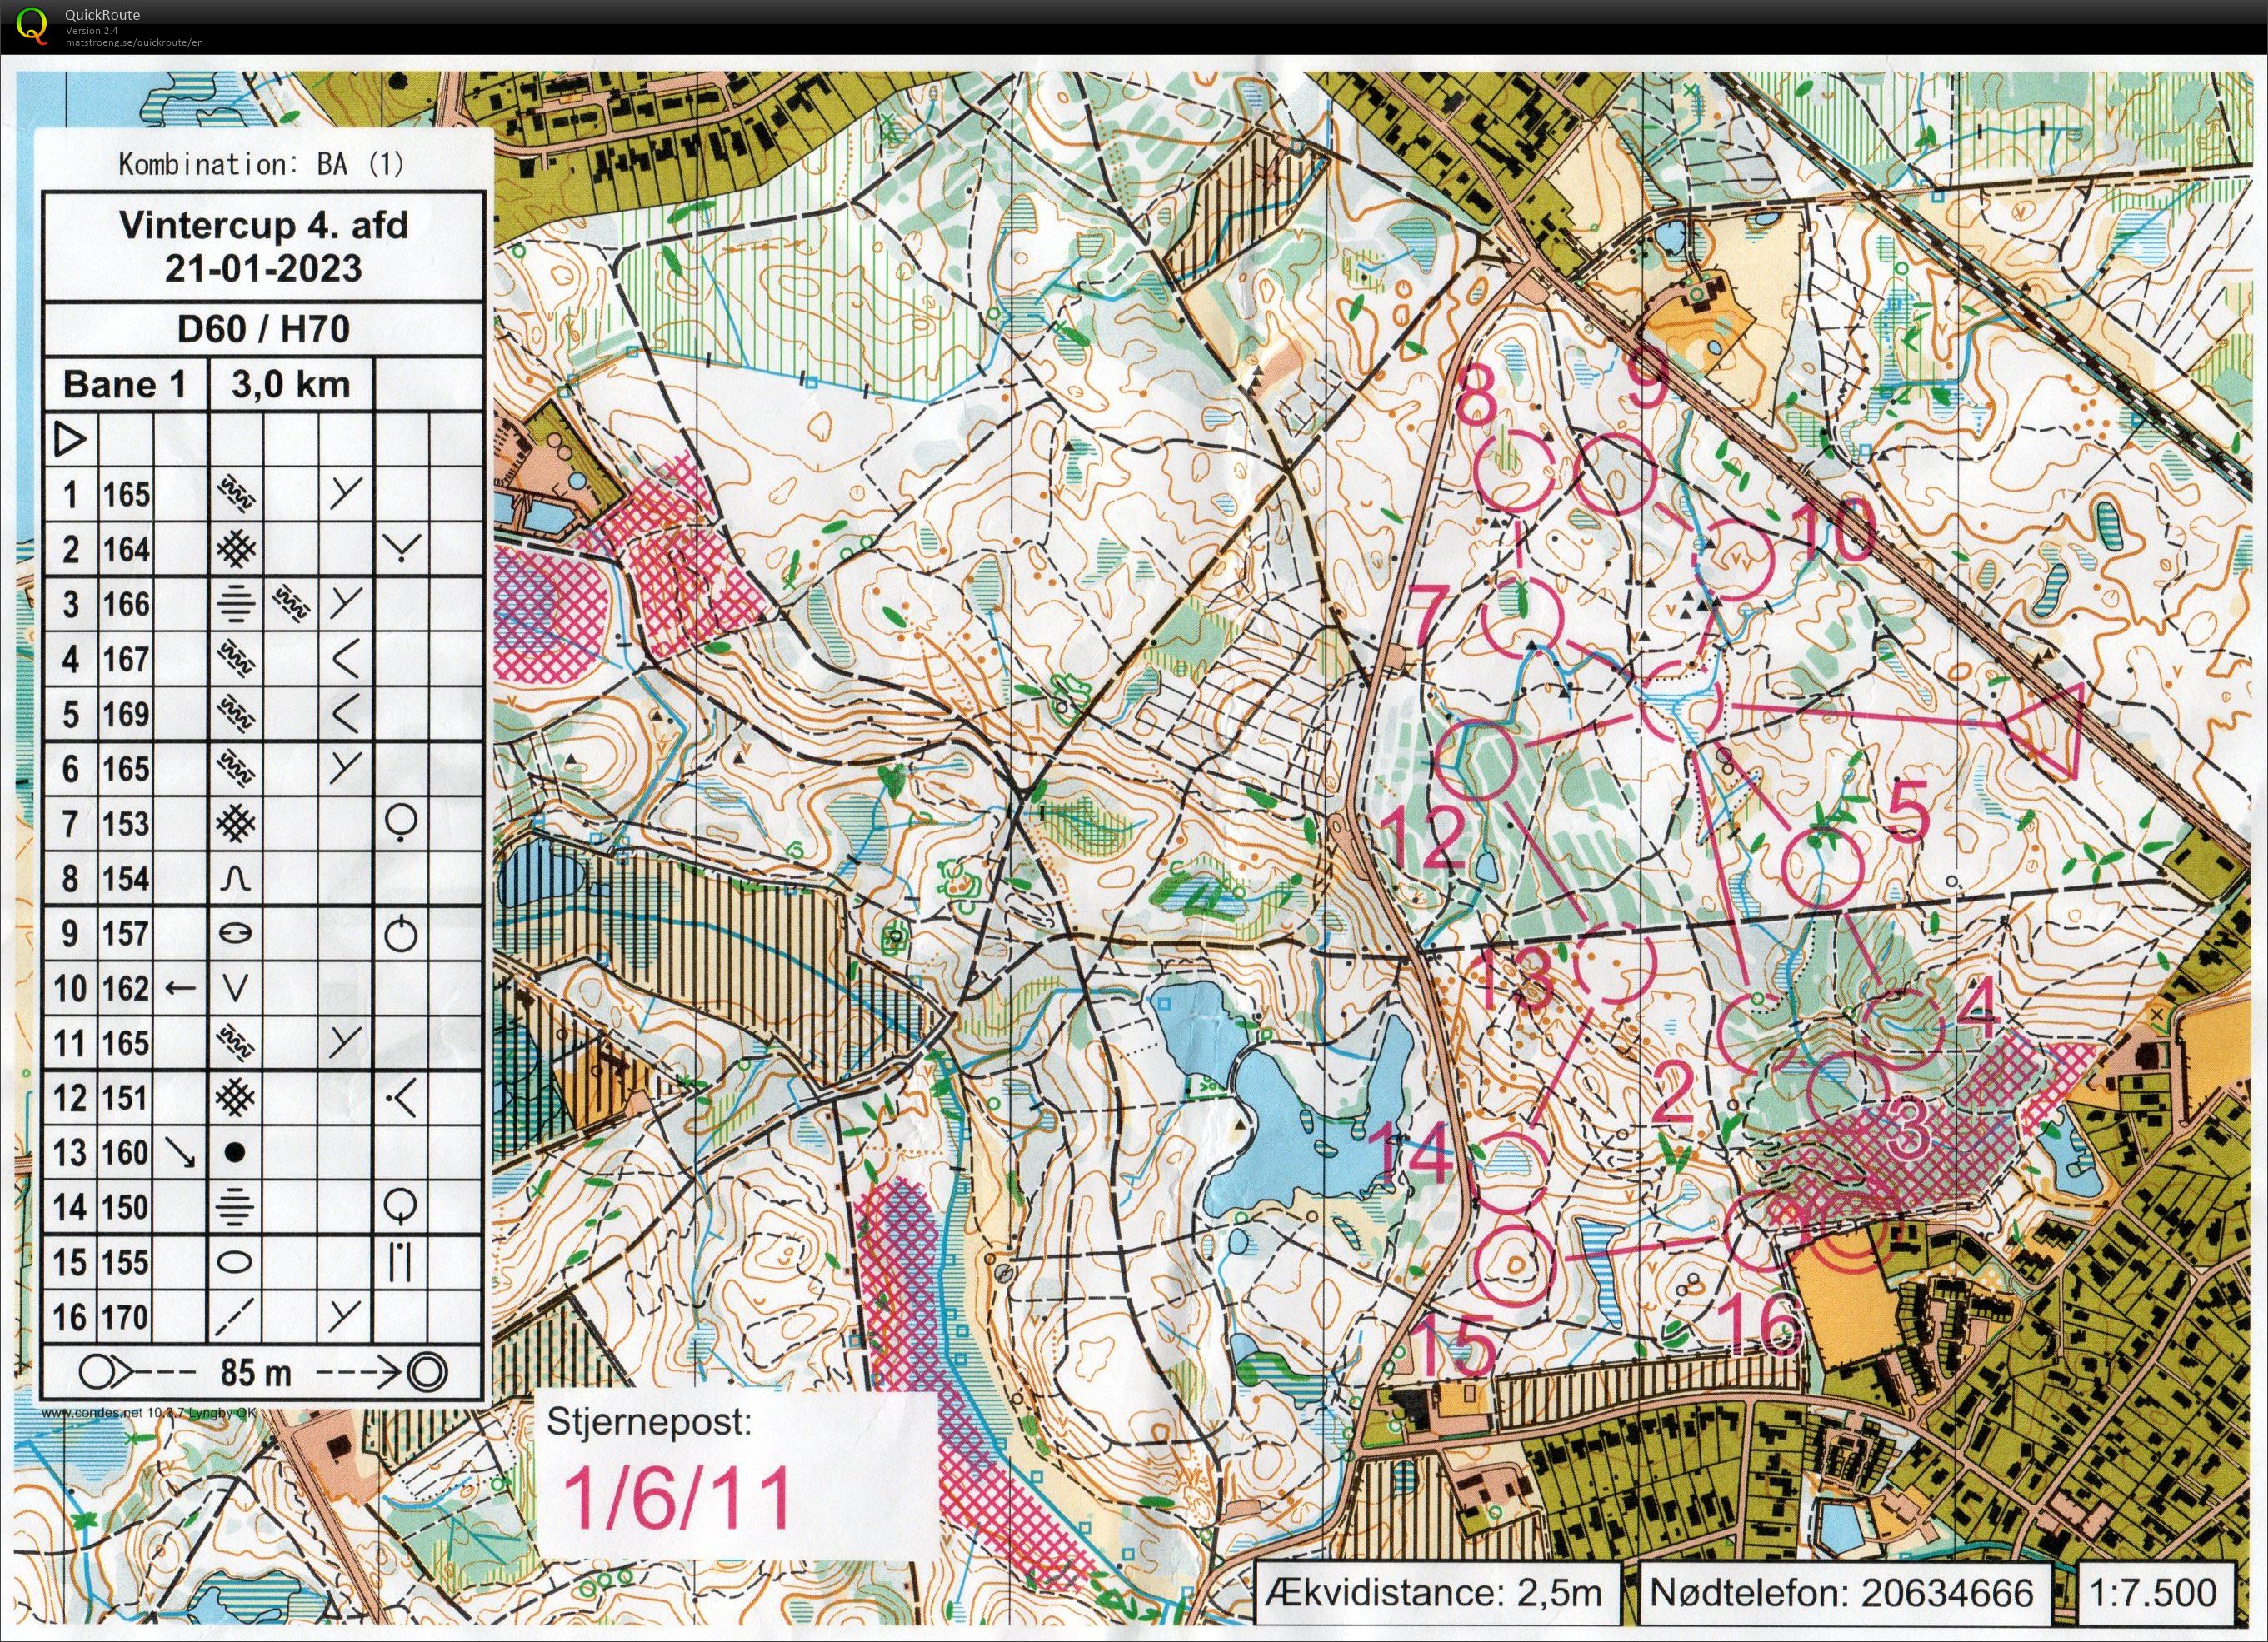
Task: Click the 'Bane 1' cell
Action: click(x=125, y=384)
